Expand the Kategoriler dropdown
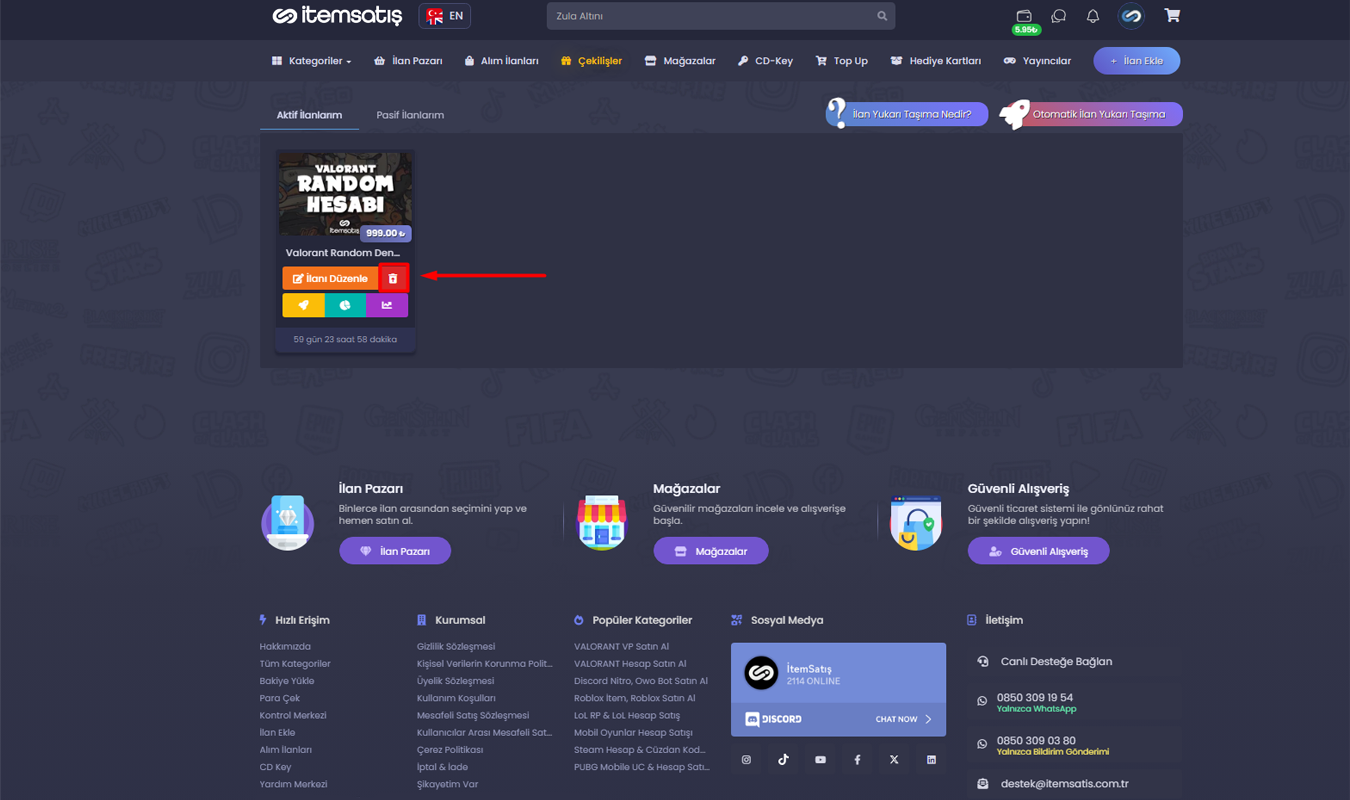This screenshot has height=800, width=1350. 312,61
